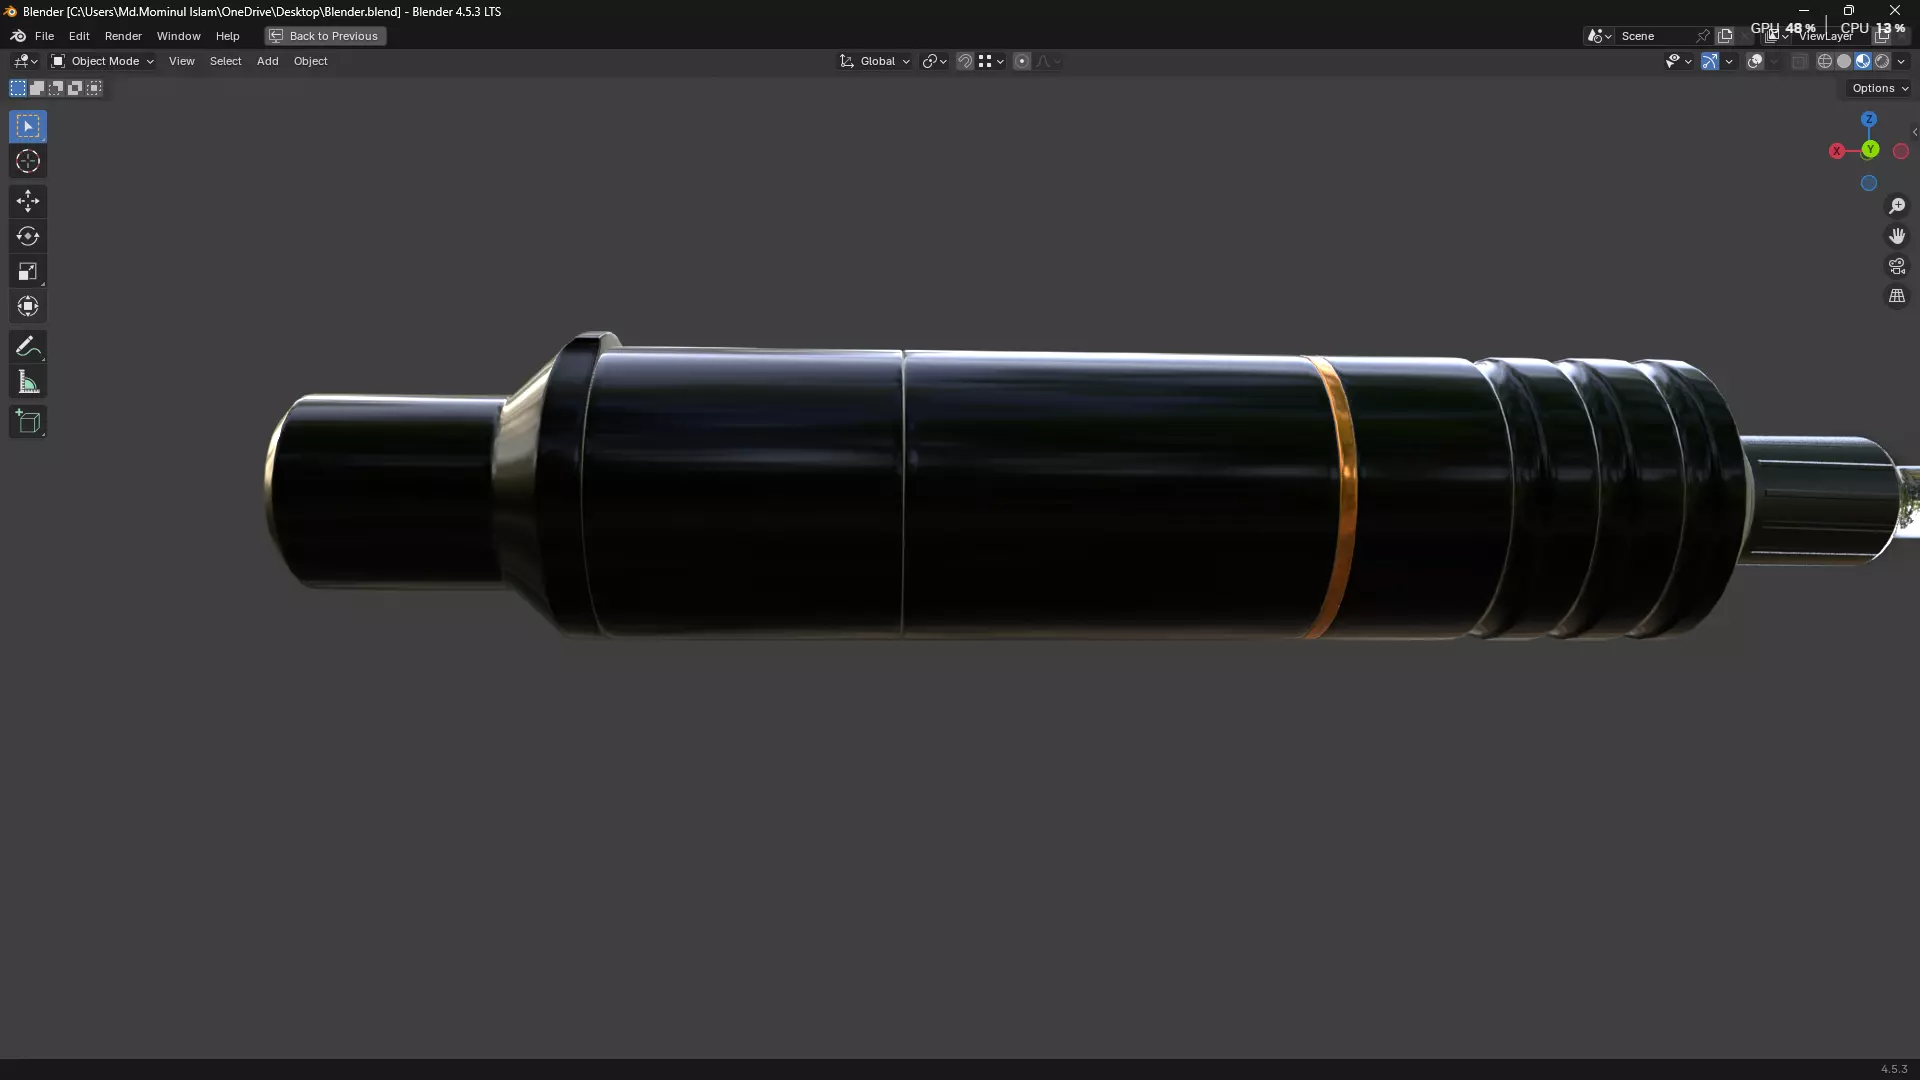The height and width of the screenshot is (1080, 1920).
Task: Open the View menu in viewport header
Action: (x=181, y=61)
